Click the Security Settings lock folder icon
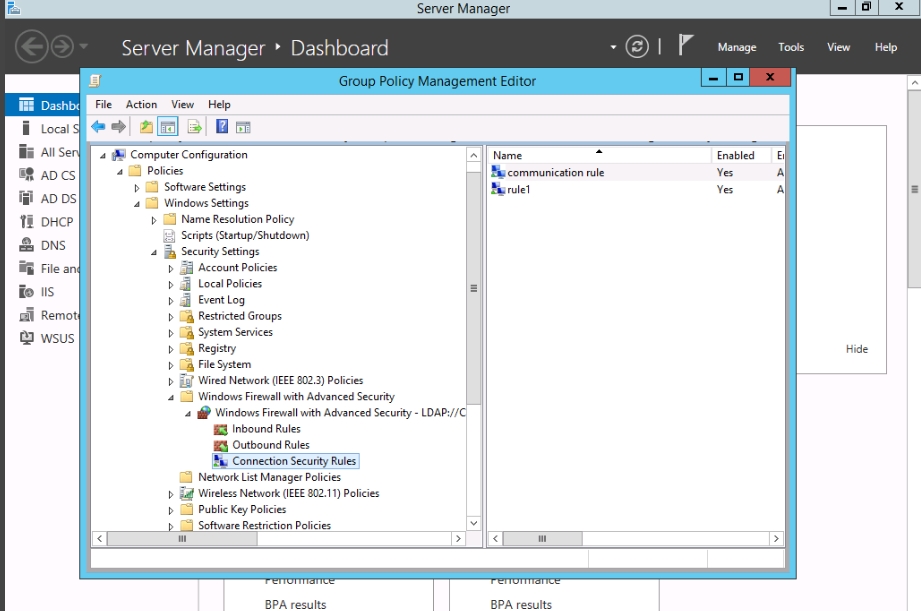 [170, 252]
